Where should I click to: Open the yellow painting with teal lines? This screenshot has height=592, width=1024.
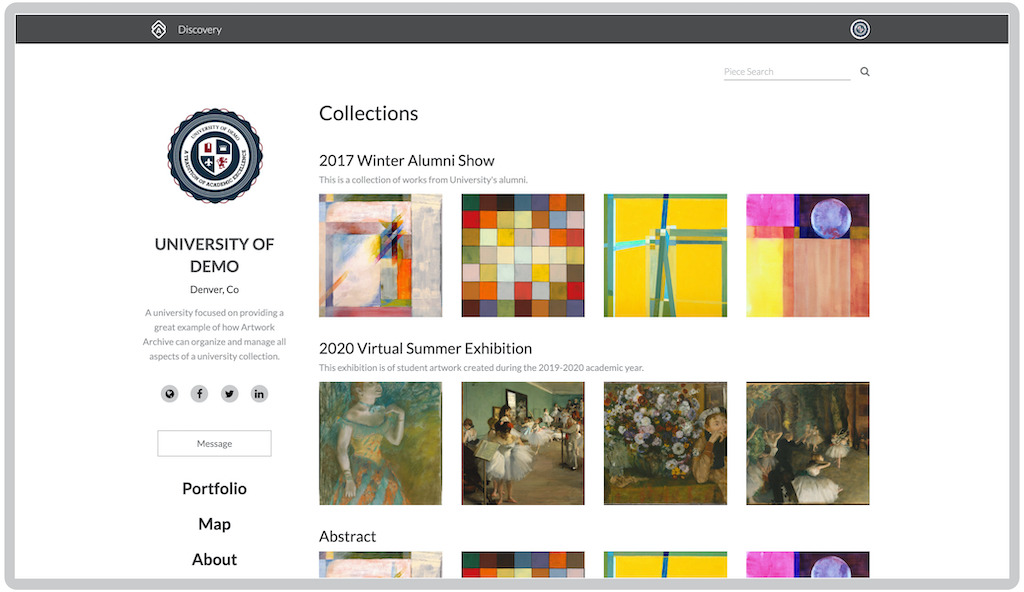coord(665,255)
